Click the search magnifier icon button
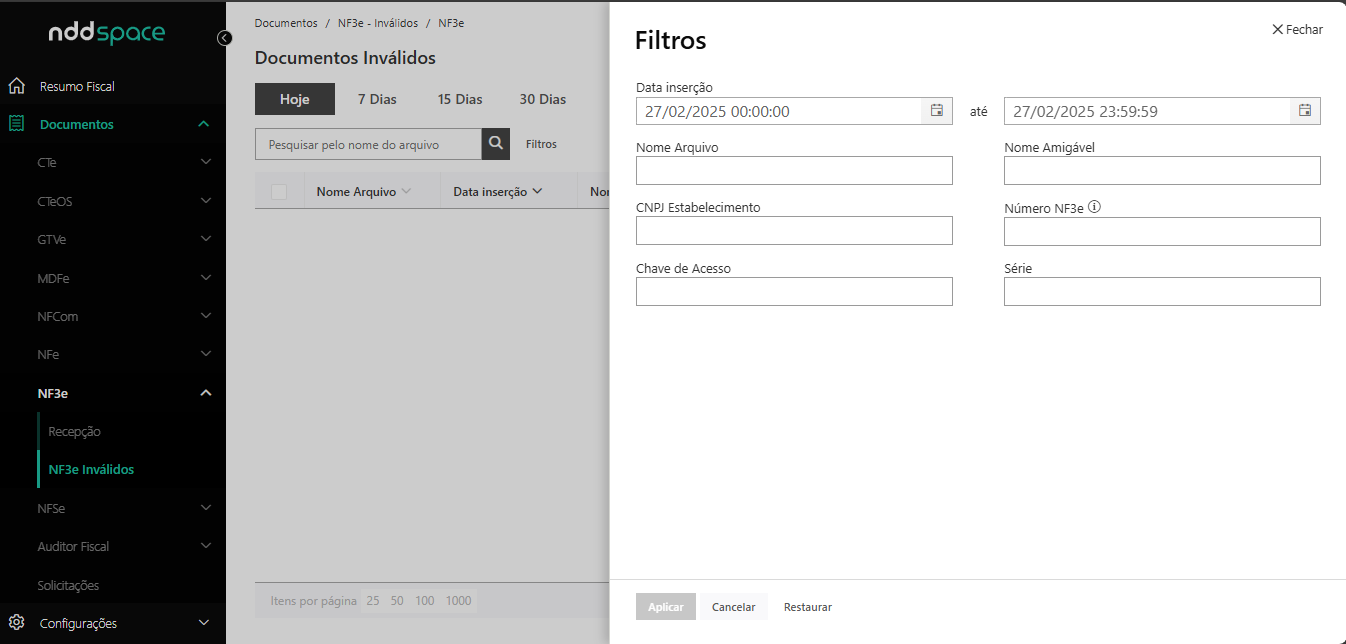1346x644 pixels. point(495,144)
